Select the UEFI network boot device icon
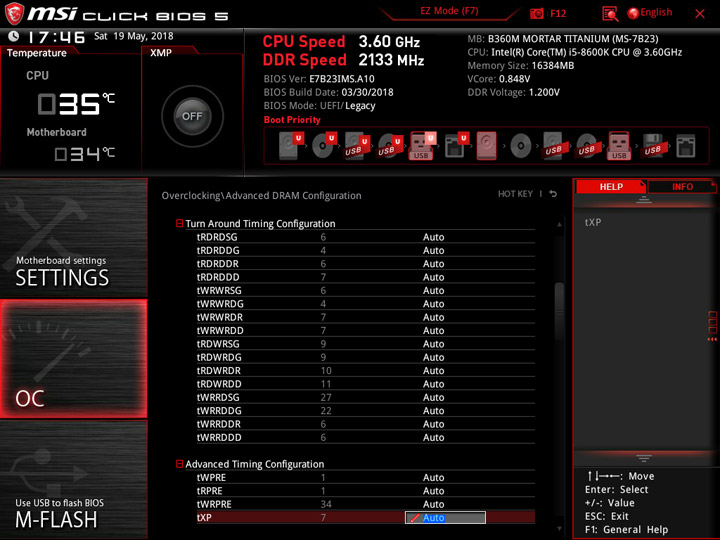Viewport: 720px width, 540px height. click(x=456, y=146)
